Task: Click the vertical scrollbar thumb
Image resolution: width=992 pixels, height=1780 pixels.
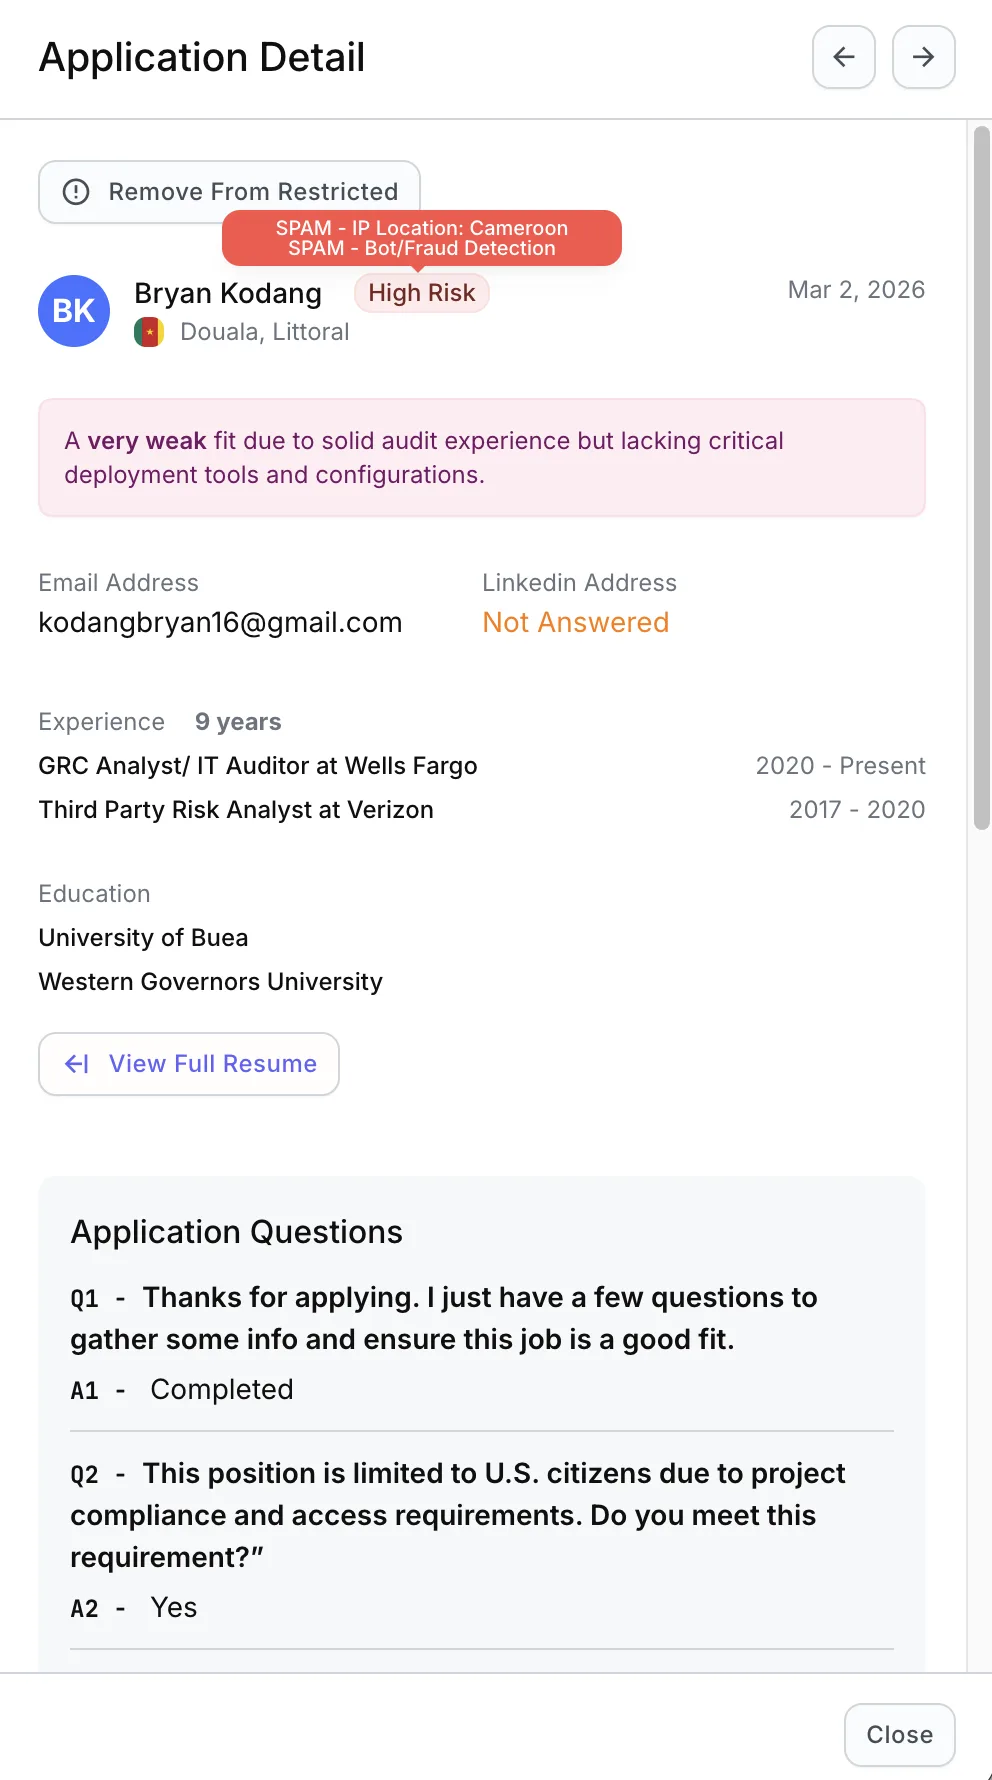Action: (x=982, y=478)
